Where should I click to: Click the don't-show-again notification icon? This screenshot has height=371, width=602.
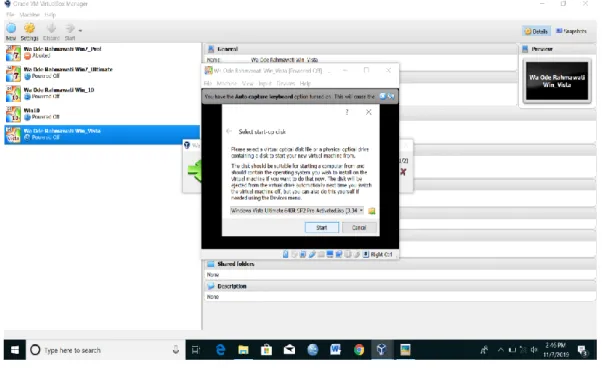click(391, 96)
